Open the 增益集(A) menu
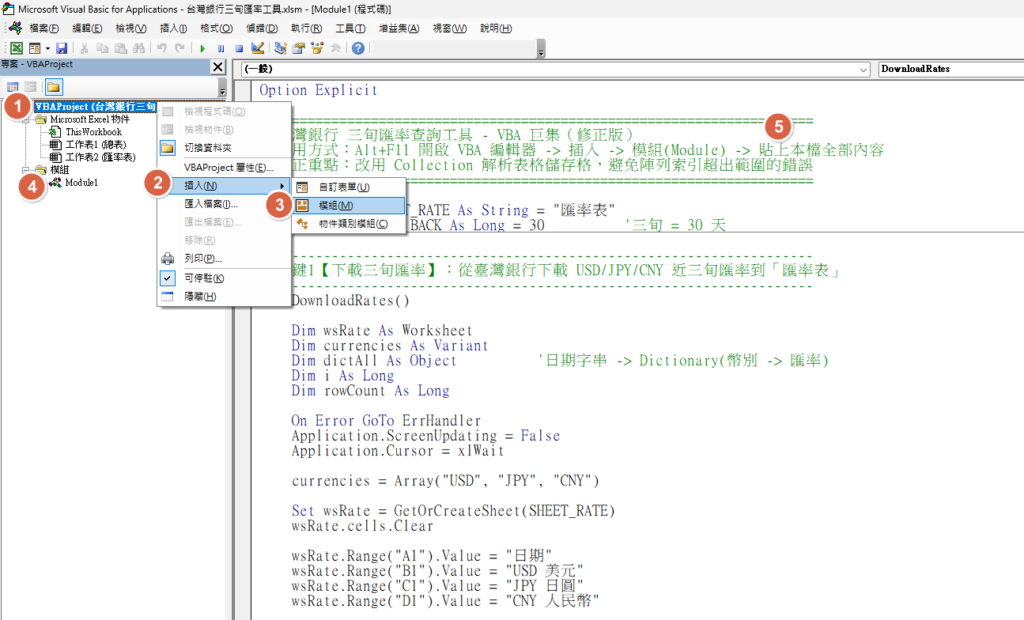Image resolution: width=1024 pixels, height=620 pixels. (x=399, y=29)
